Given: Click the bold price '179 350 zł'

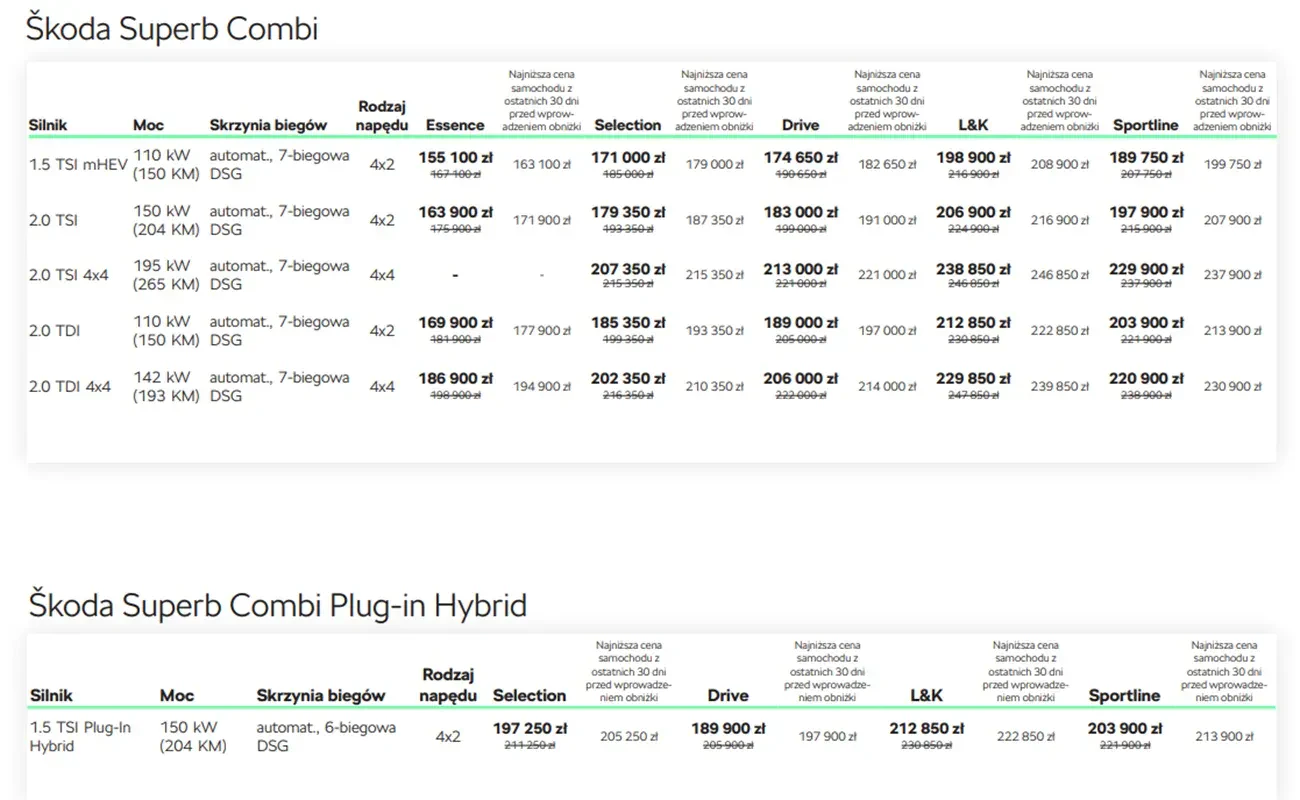Looking at the screenshot, I should (628, 213).
